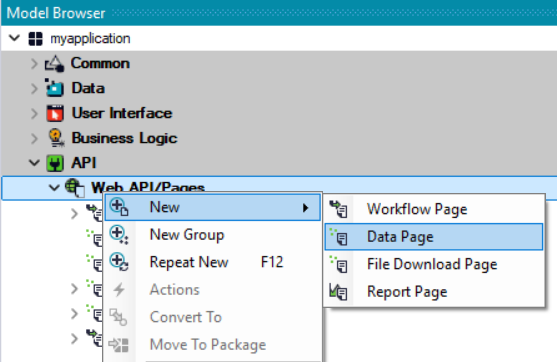Expand the User Interface node
The height and width of the screenshot is (362, 557).
[34, 113]
